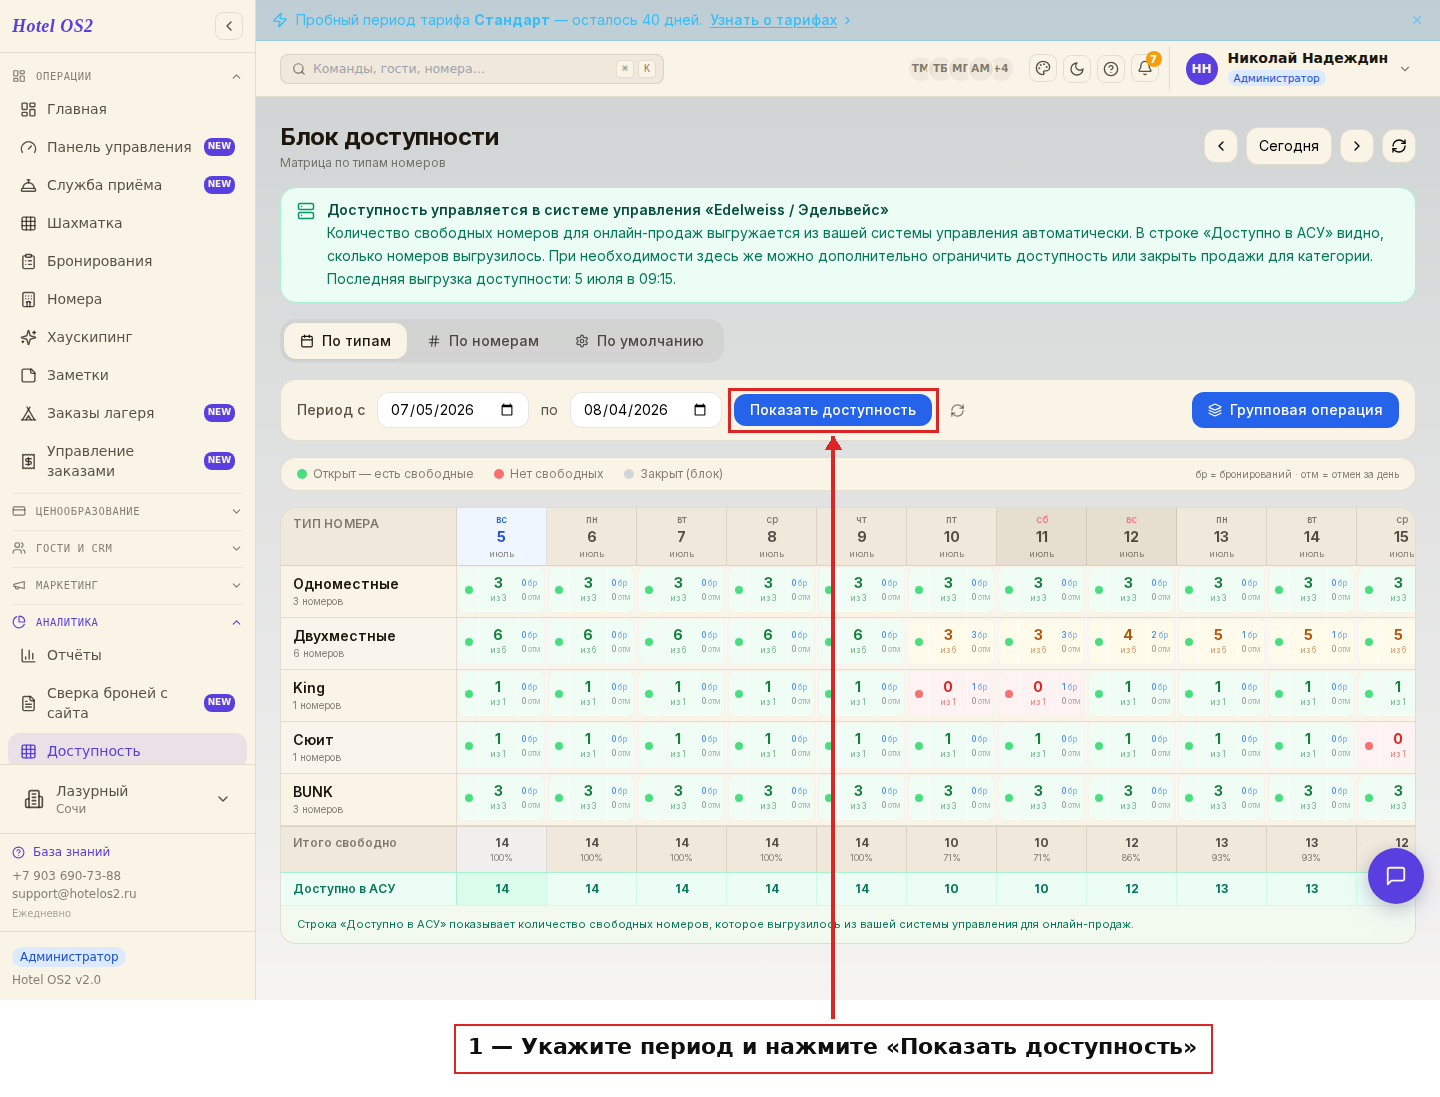Expand the ГОСТИ И CRM section
1440x1097 pixels.
(127, 548)
